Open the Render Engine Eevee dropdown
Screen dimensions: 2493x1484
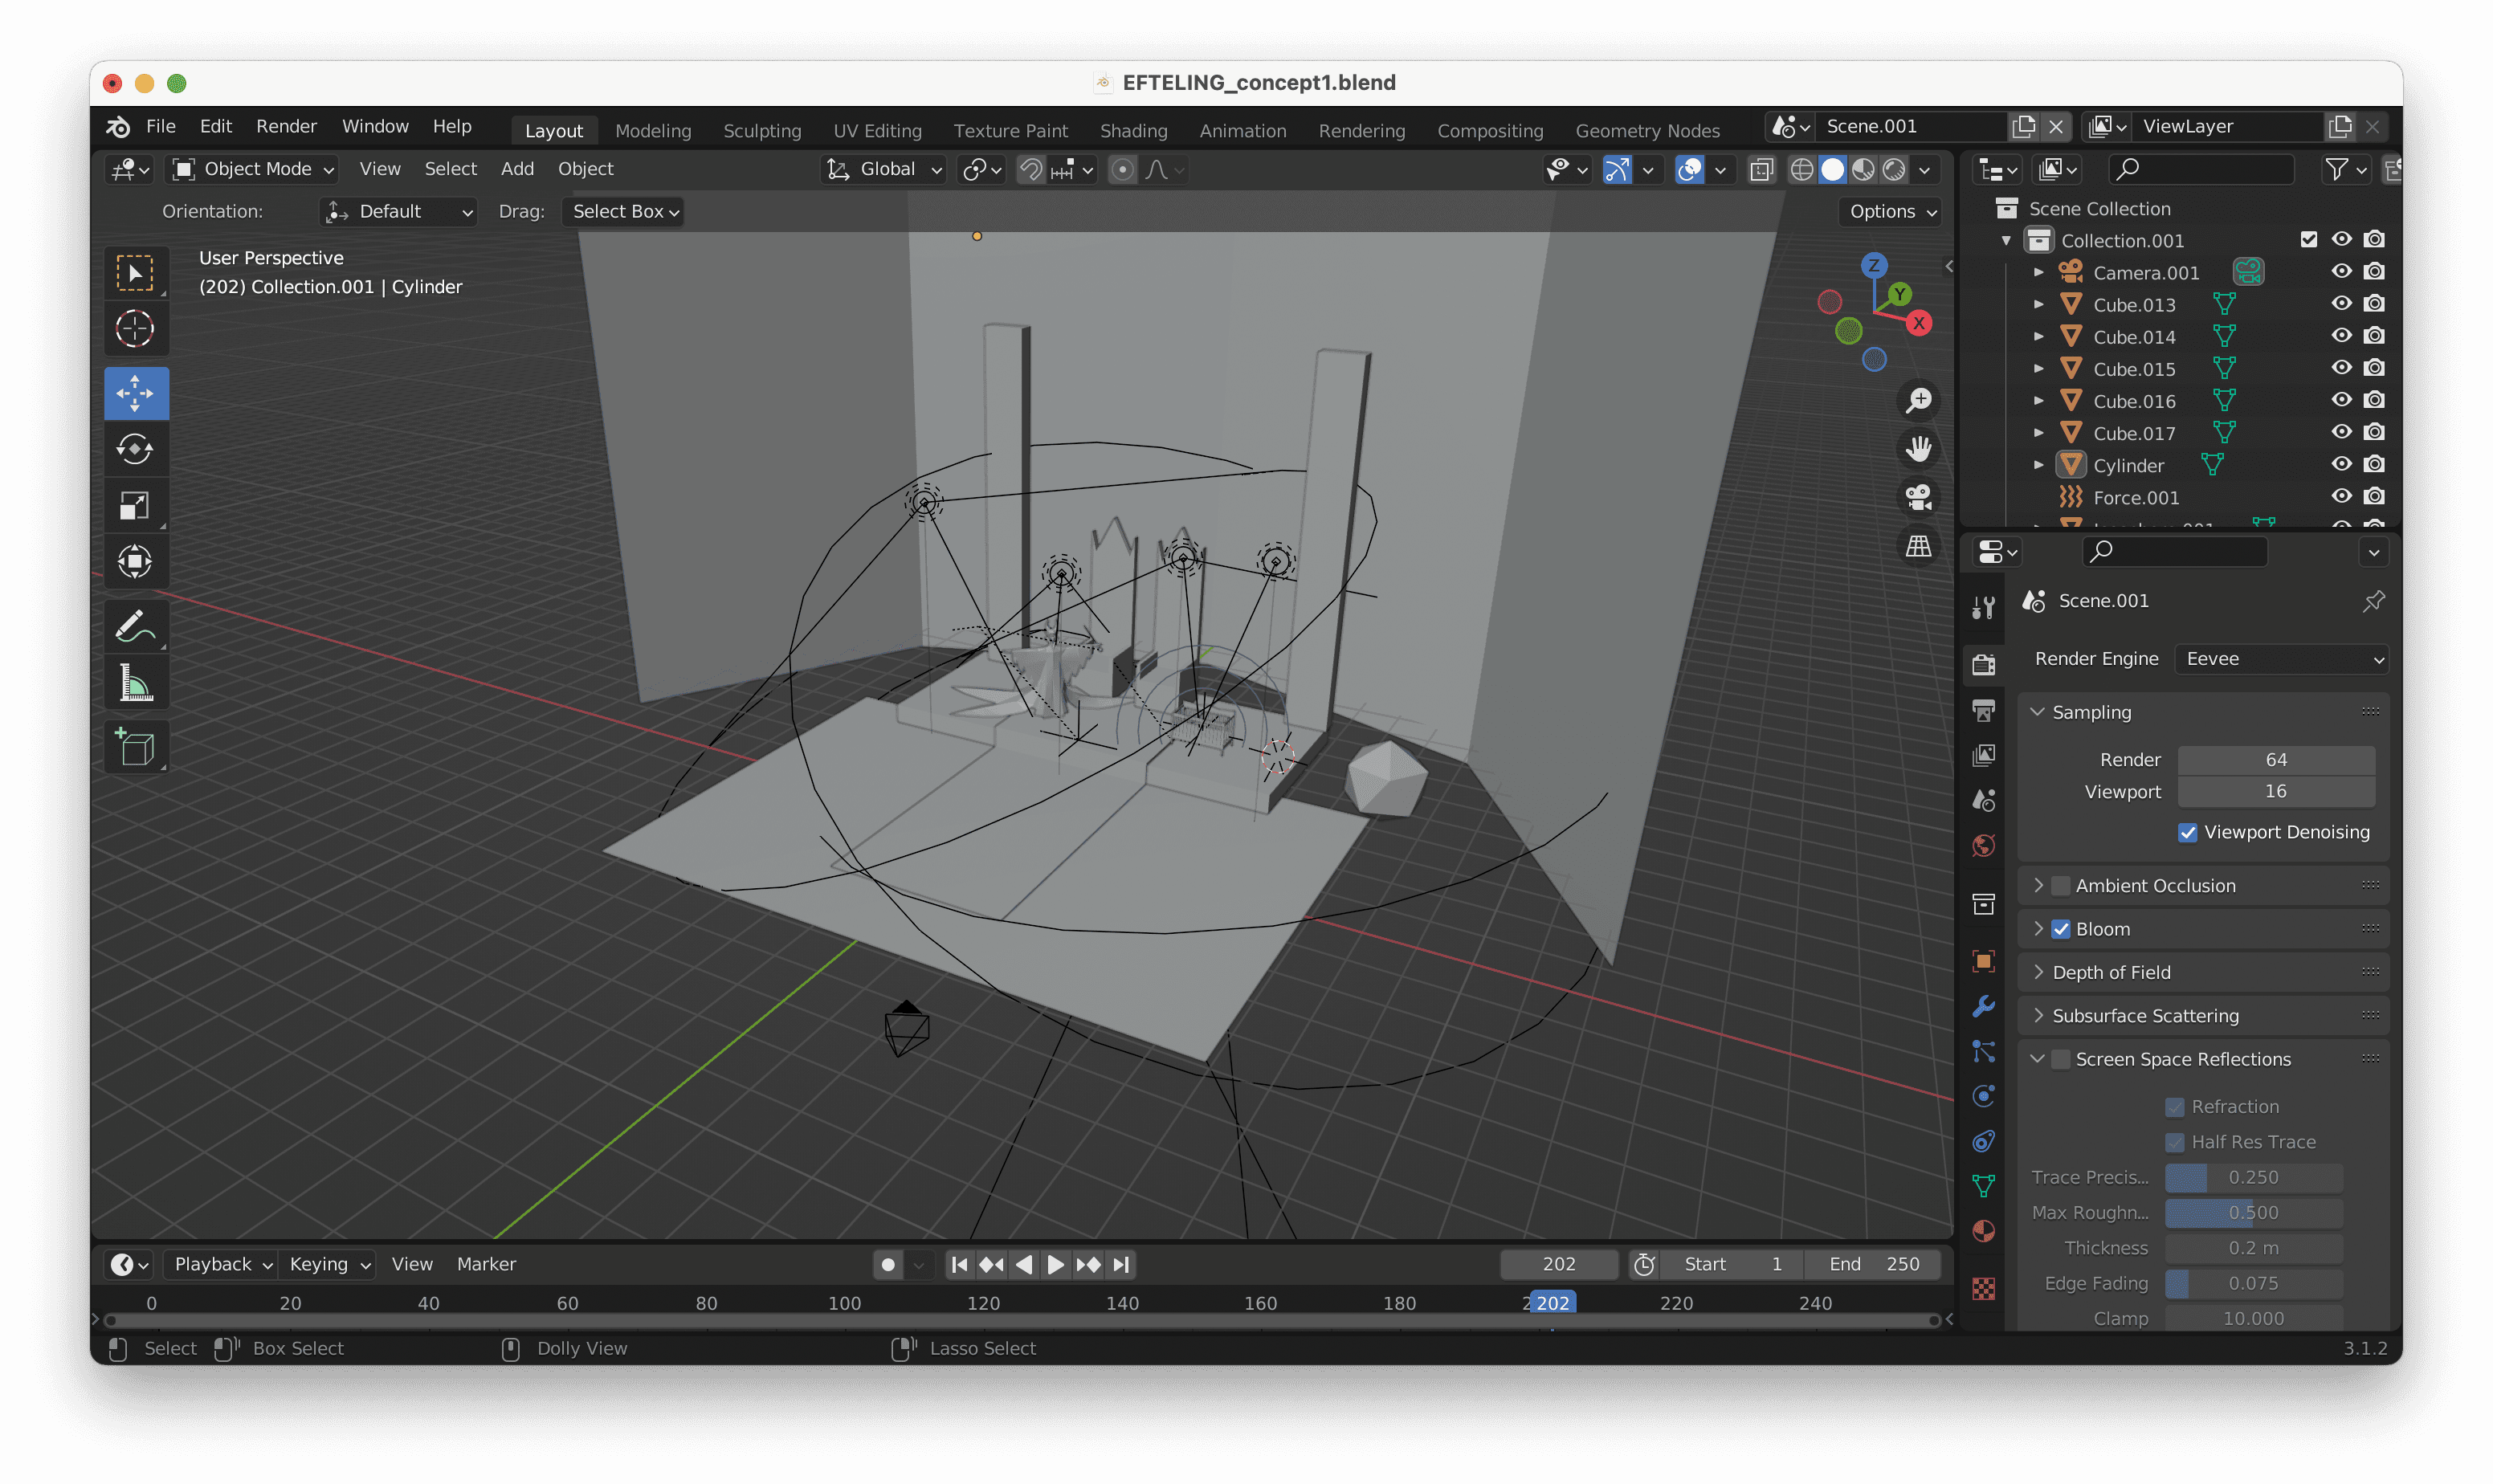tap(2282, 659)
